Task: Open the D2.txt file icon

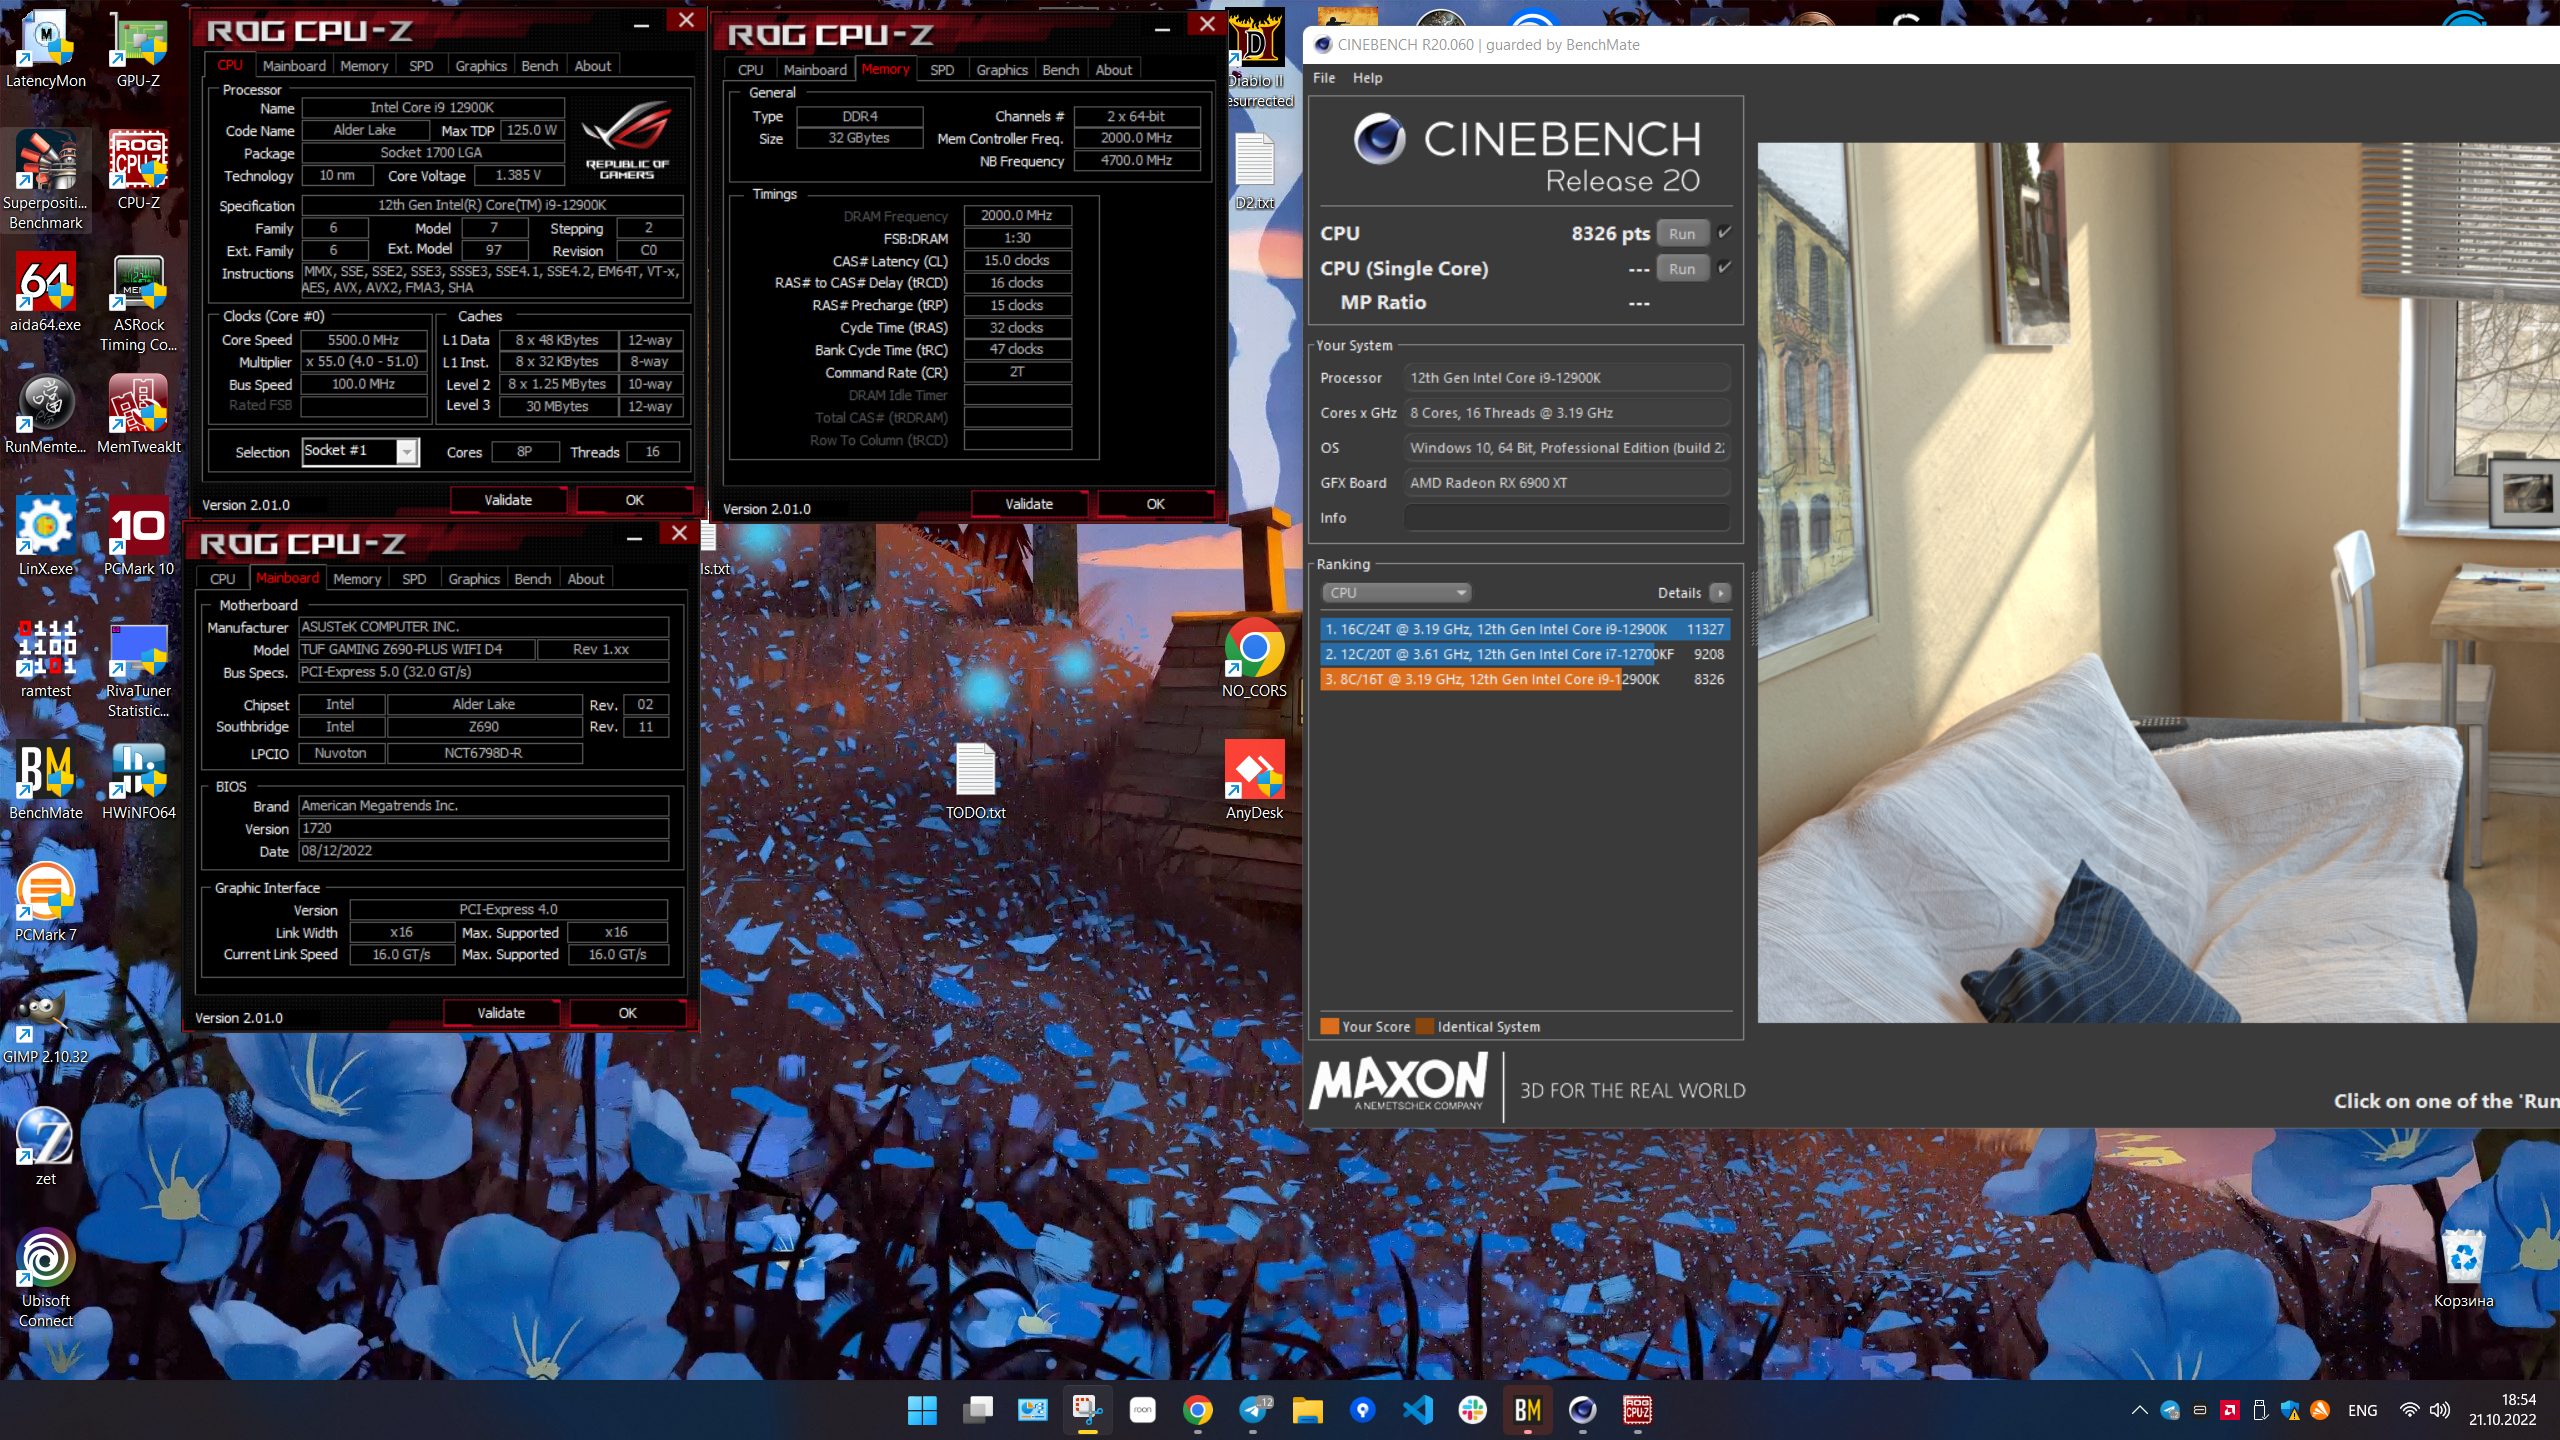Action: point(1254,170)
